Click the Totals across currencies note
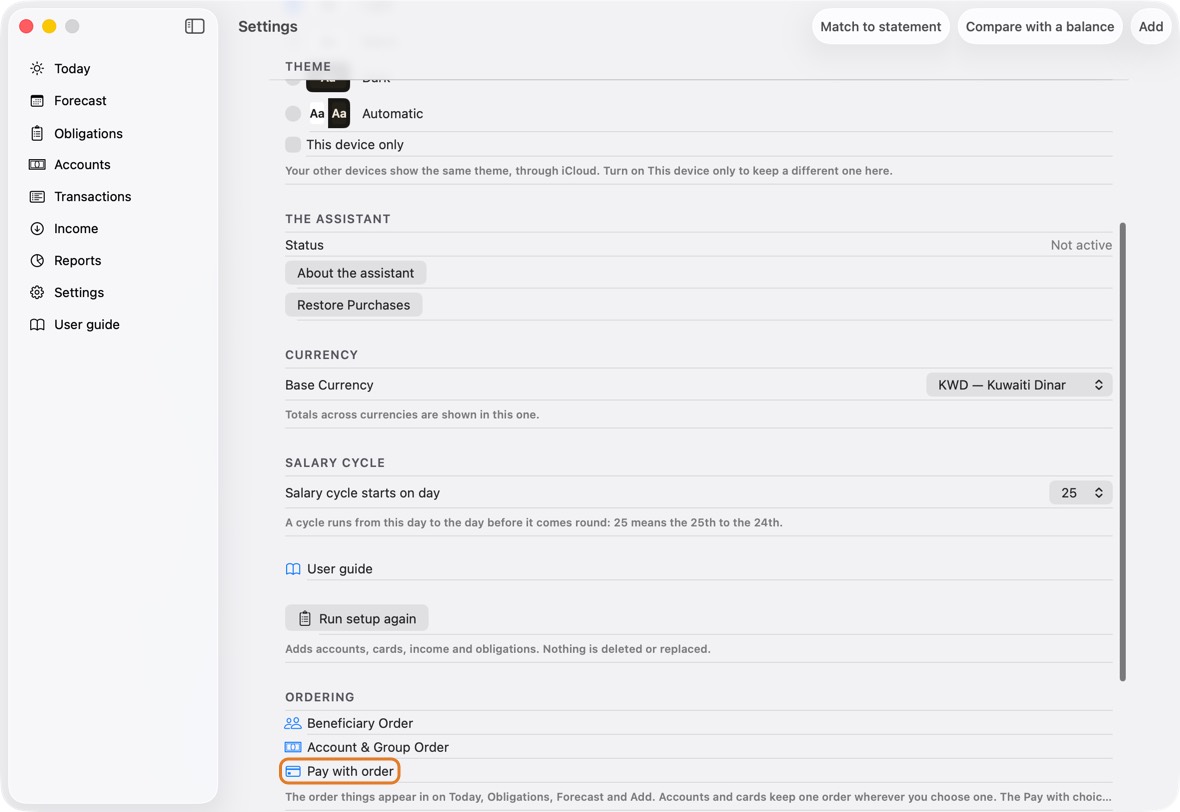Image resolution: width=1180 pixels, height=812 pixels. click(x=412, y=415)
